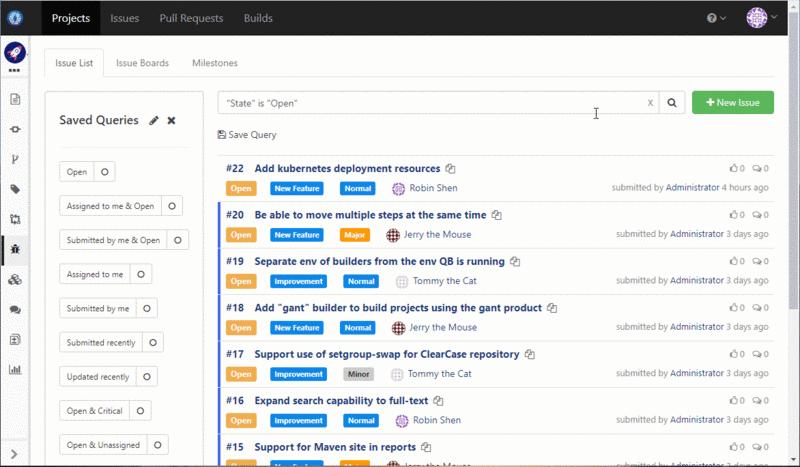Click the New Issue button
This screenshot has height=467, width=800.
click(732, 103)
